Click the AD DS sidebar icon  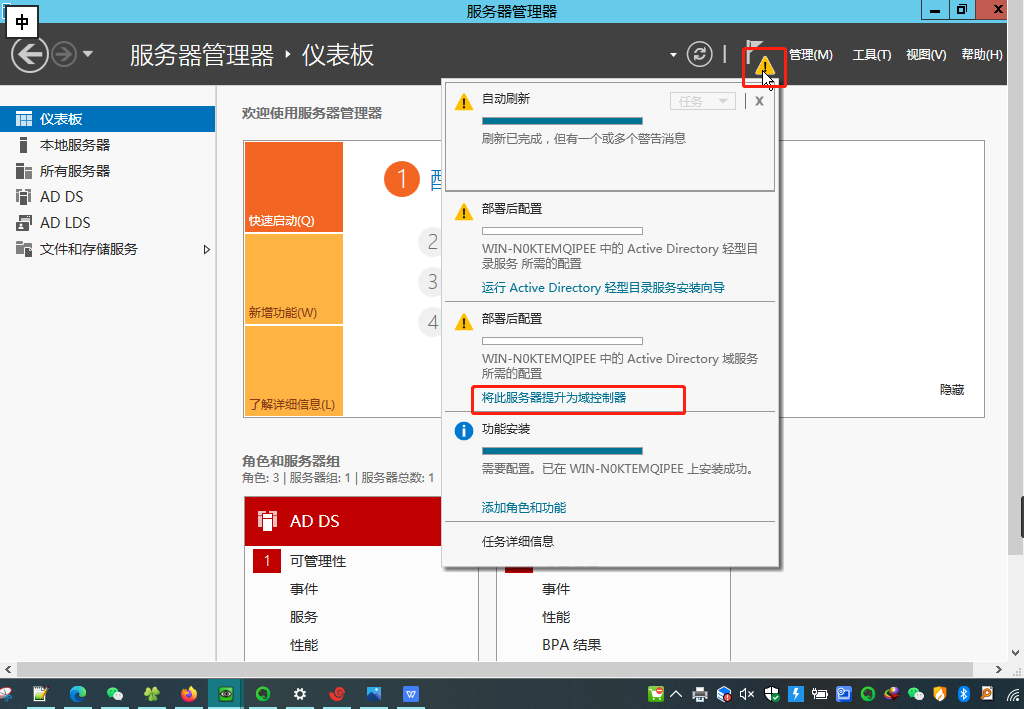24,197
